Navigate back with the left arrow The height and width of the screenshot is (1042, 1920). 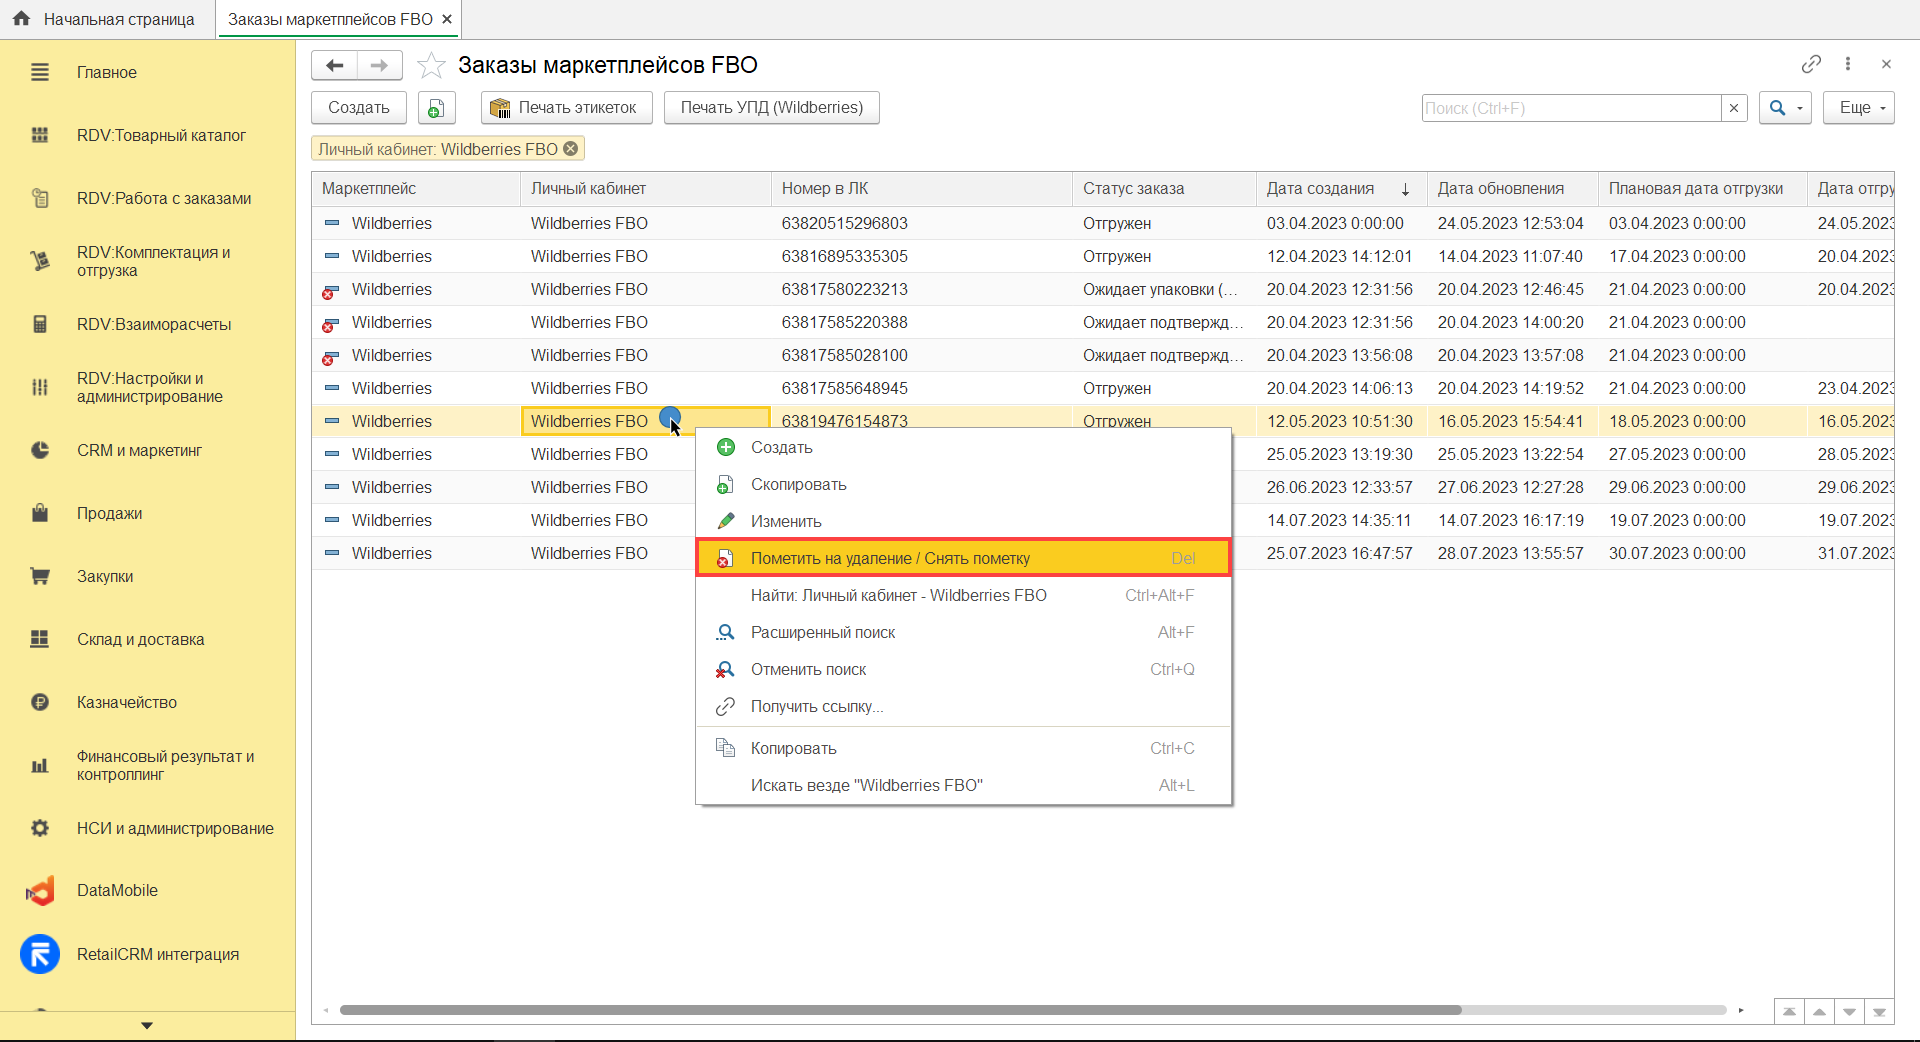[x=335, y=66]
